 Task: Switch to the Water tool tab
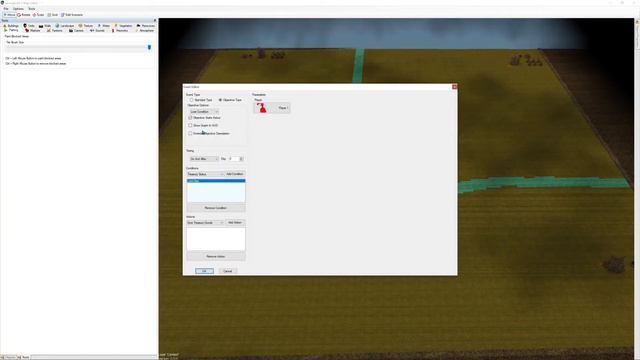tap(104, 26)
